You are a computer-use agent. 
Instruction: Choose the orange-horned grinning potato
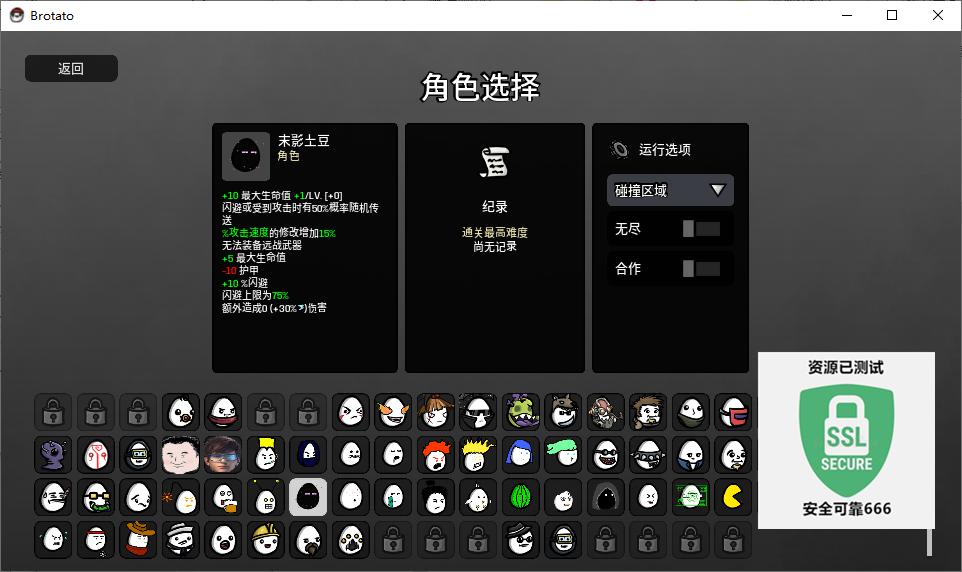point(393,412)
